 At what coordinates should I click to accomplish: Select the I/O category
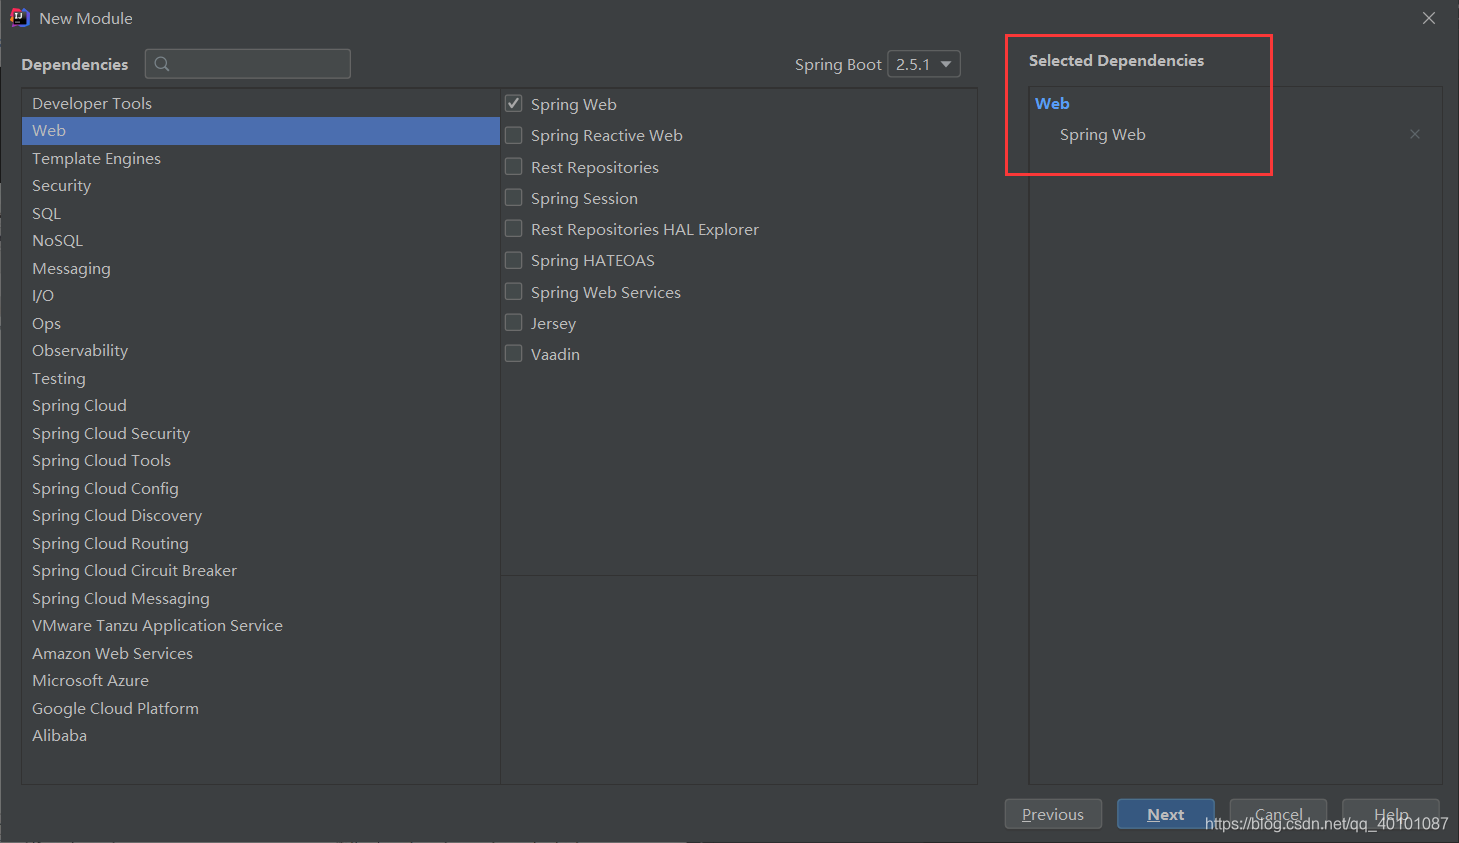261,296
